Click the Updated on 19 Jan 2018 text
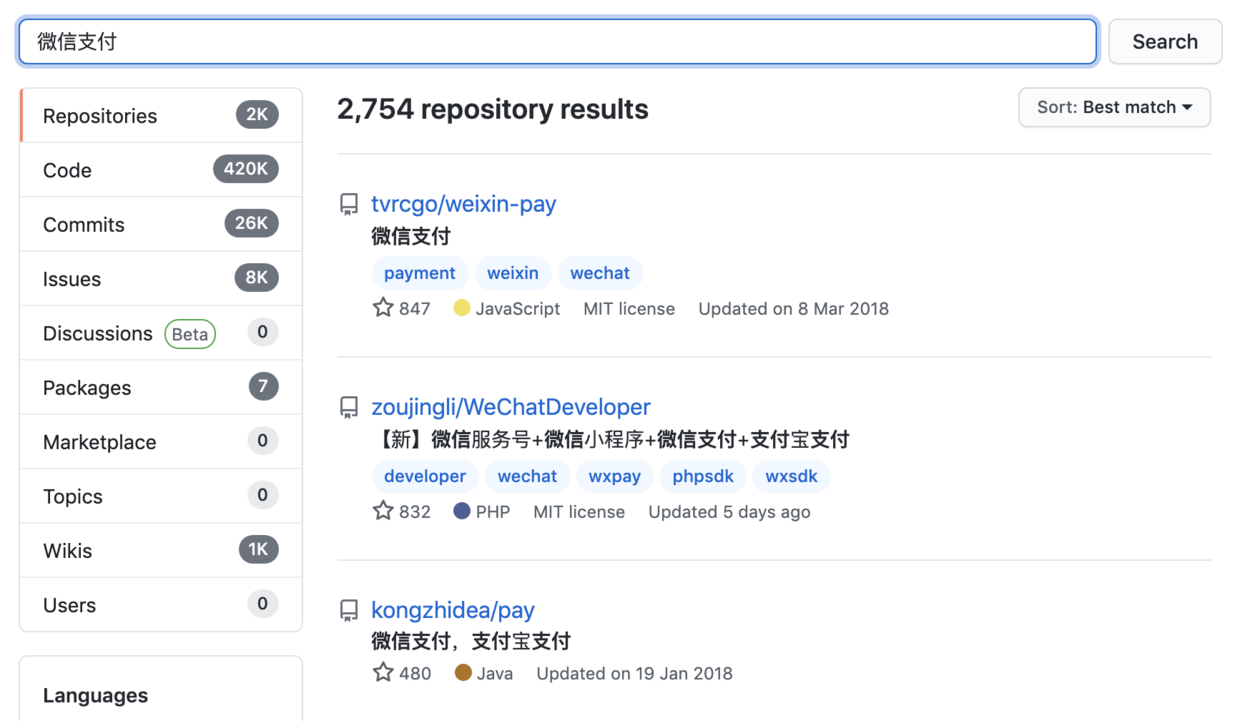 pyautogui.click(x=634, y=674)
